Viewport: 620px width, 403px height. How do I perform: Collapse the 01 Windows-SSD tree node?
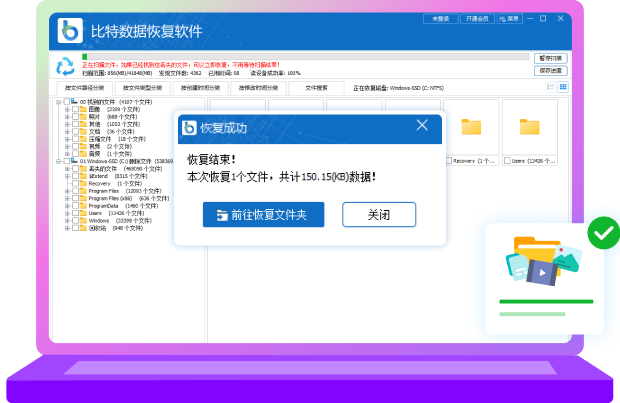coord(59,161)
